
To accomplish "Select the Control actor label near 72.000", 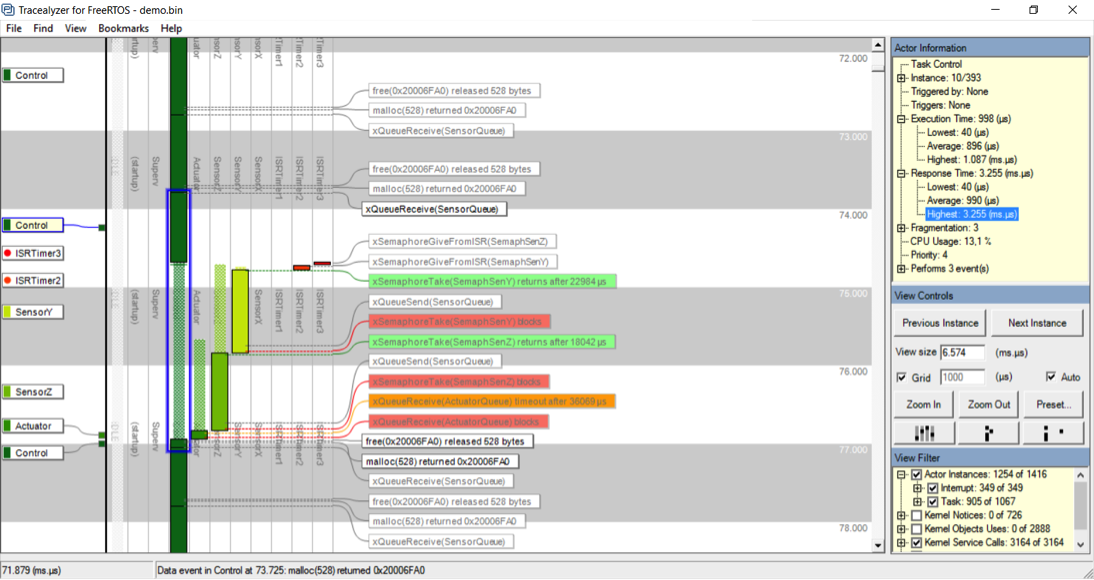I will point(32,75).
